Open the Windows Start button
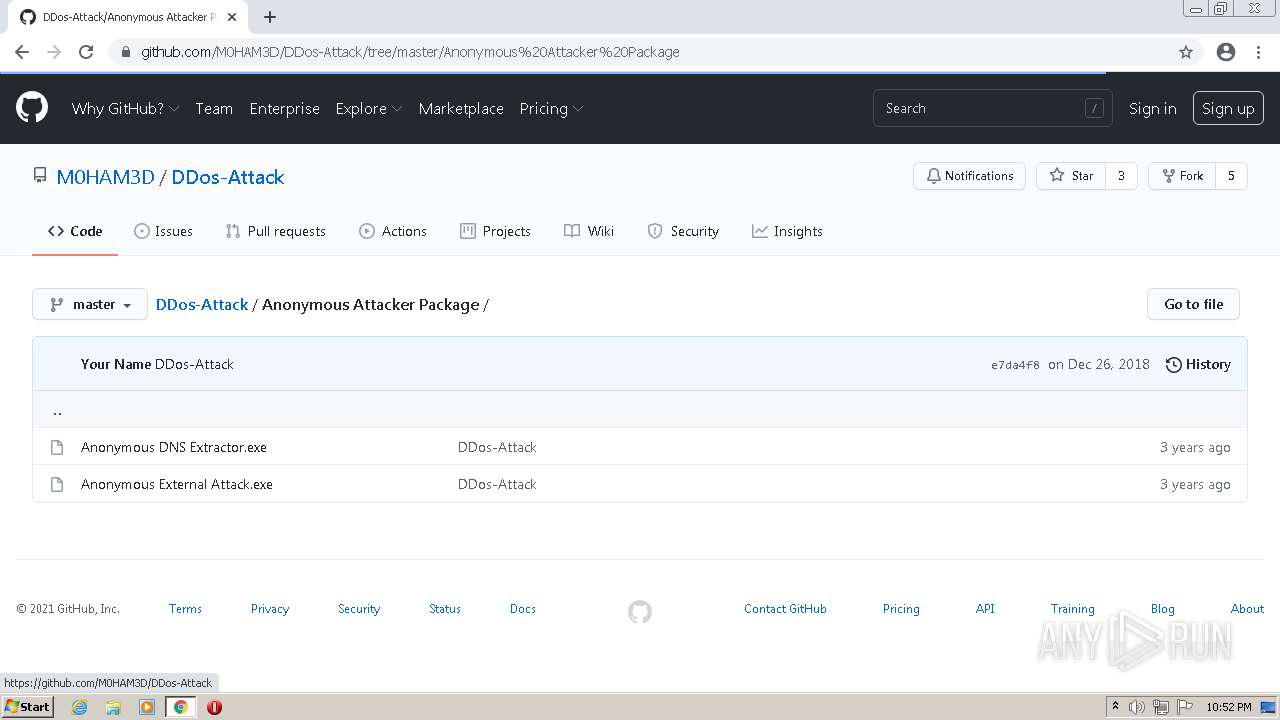This screenshot has width=1280, height=720. (27, 707)
